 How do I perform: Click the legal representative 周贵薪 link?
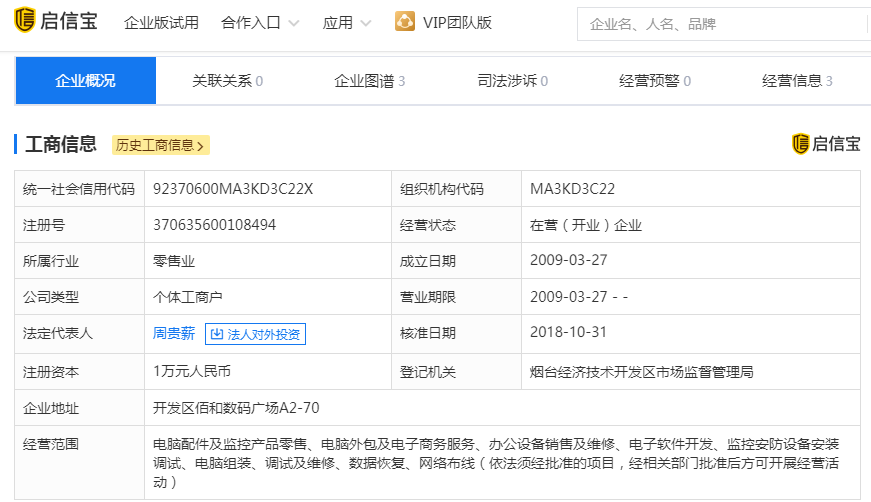click(174, 334)
